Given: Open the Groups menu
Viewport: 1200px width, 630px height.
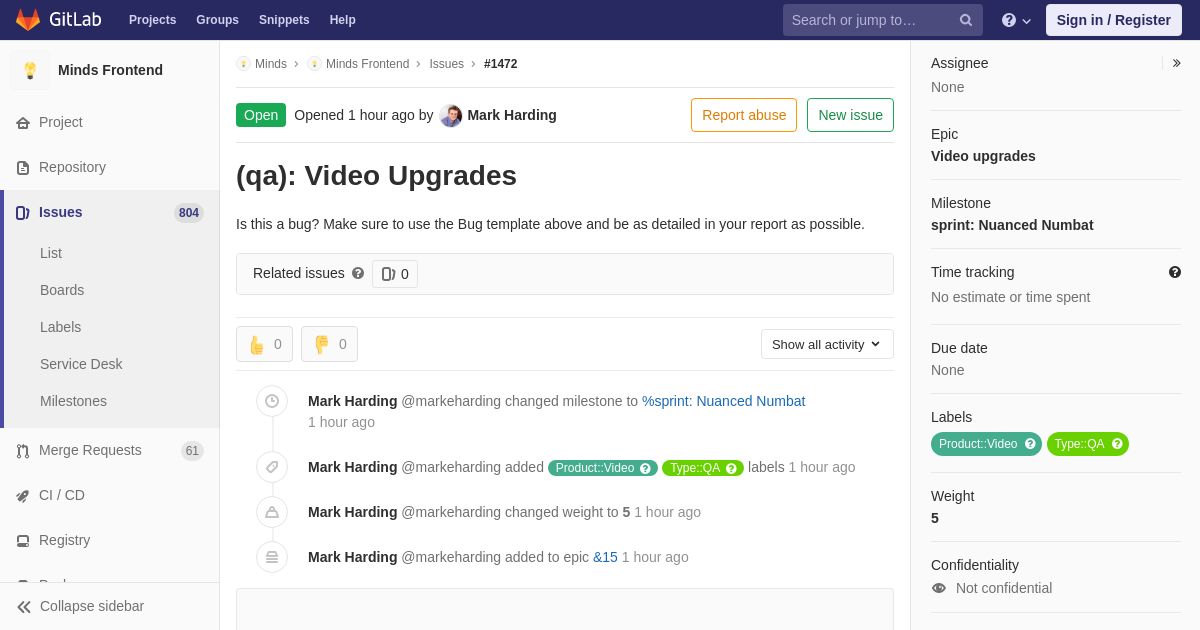Looking at the screenshot, I should coord(217,20).
